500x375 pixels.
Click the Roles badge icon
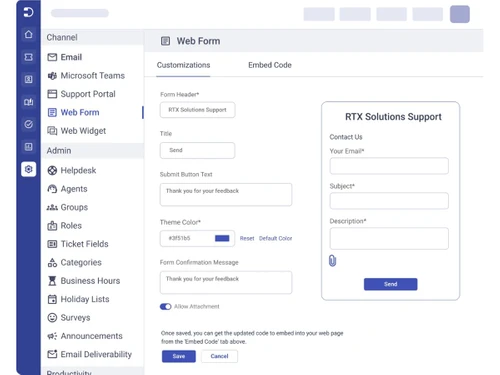tap(52, 226)
